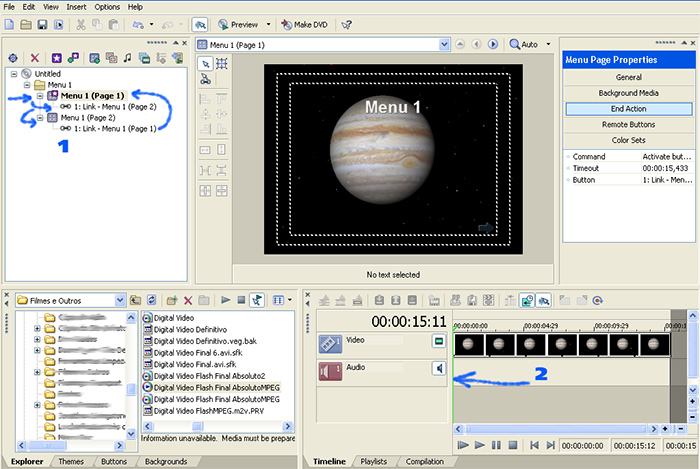The height and width of the screenshot is (469, 700).
Task: Click the arrow button on the menu preview
Action: pos(485,228)
